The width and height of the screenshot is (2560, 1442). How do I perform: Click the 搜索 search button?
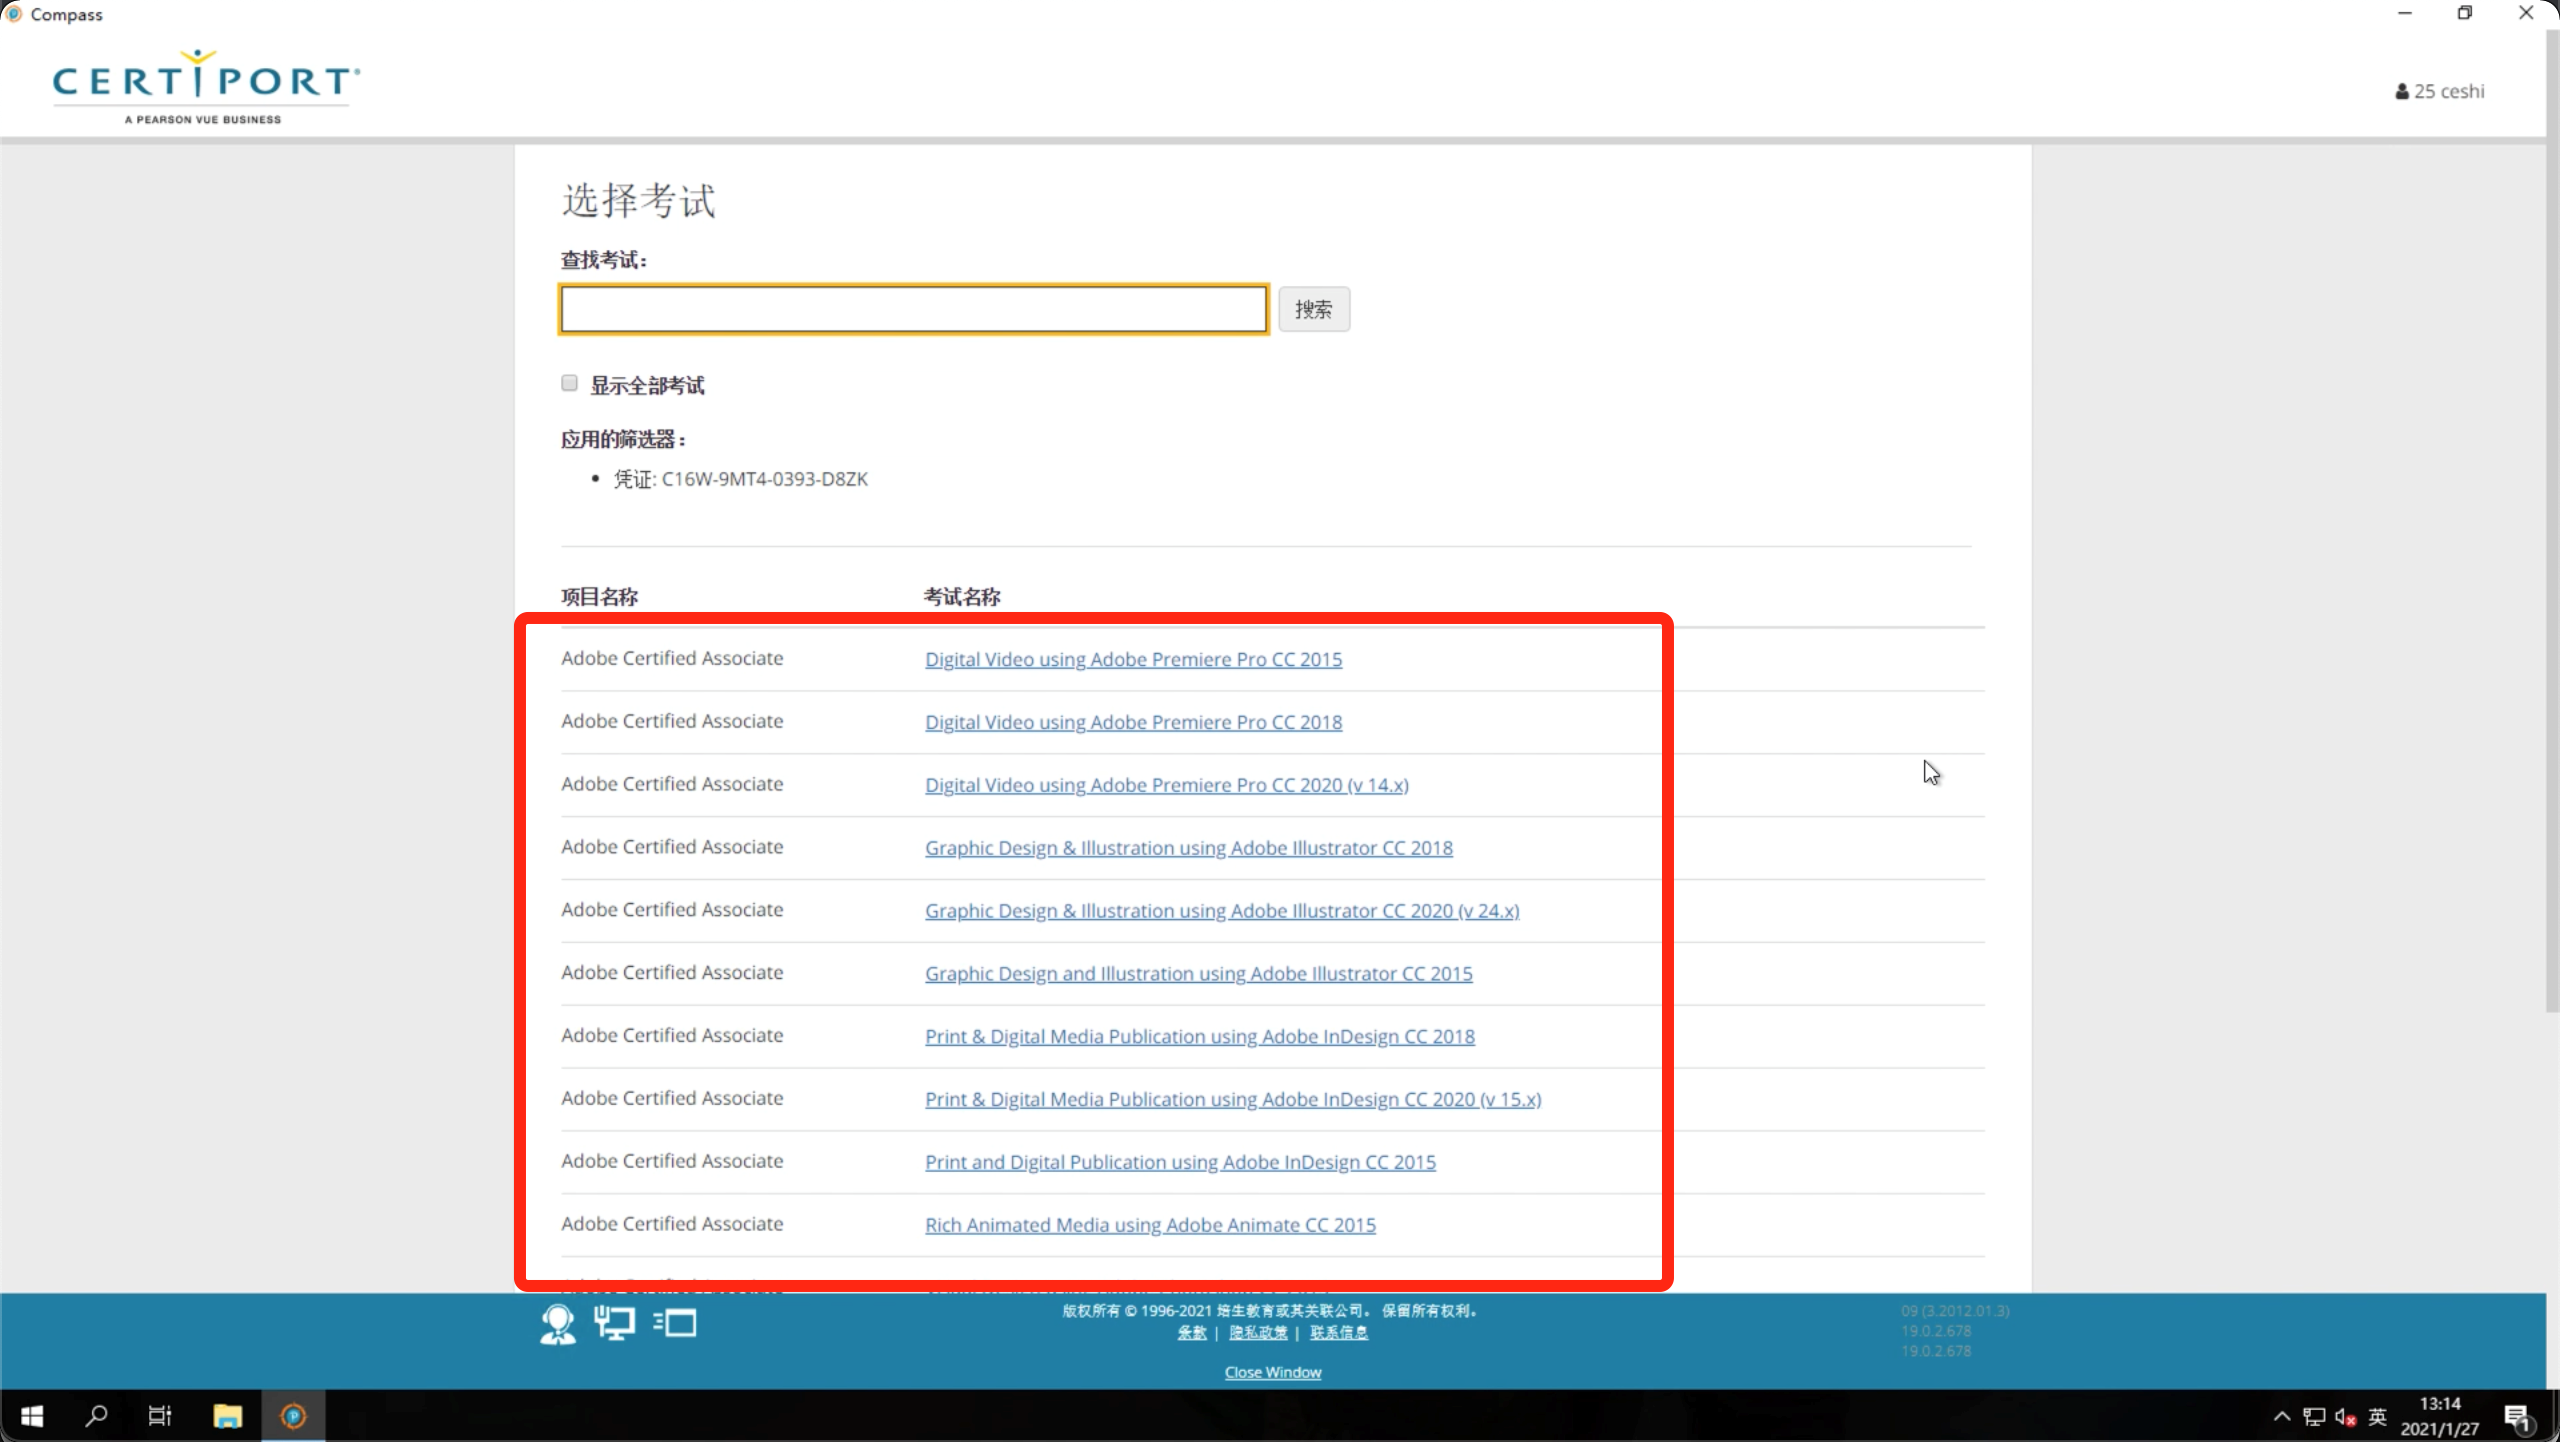point(1314,309)
